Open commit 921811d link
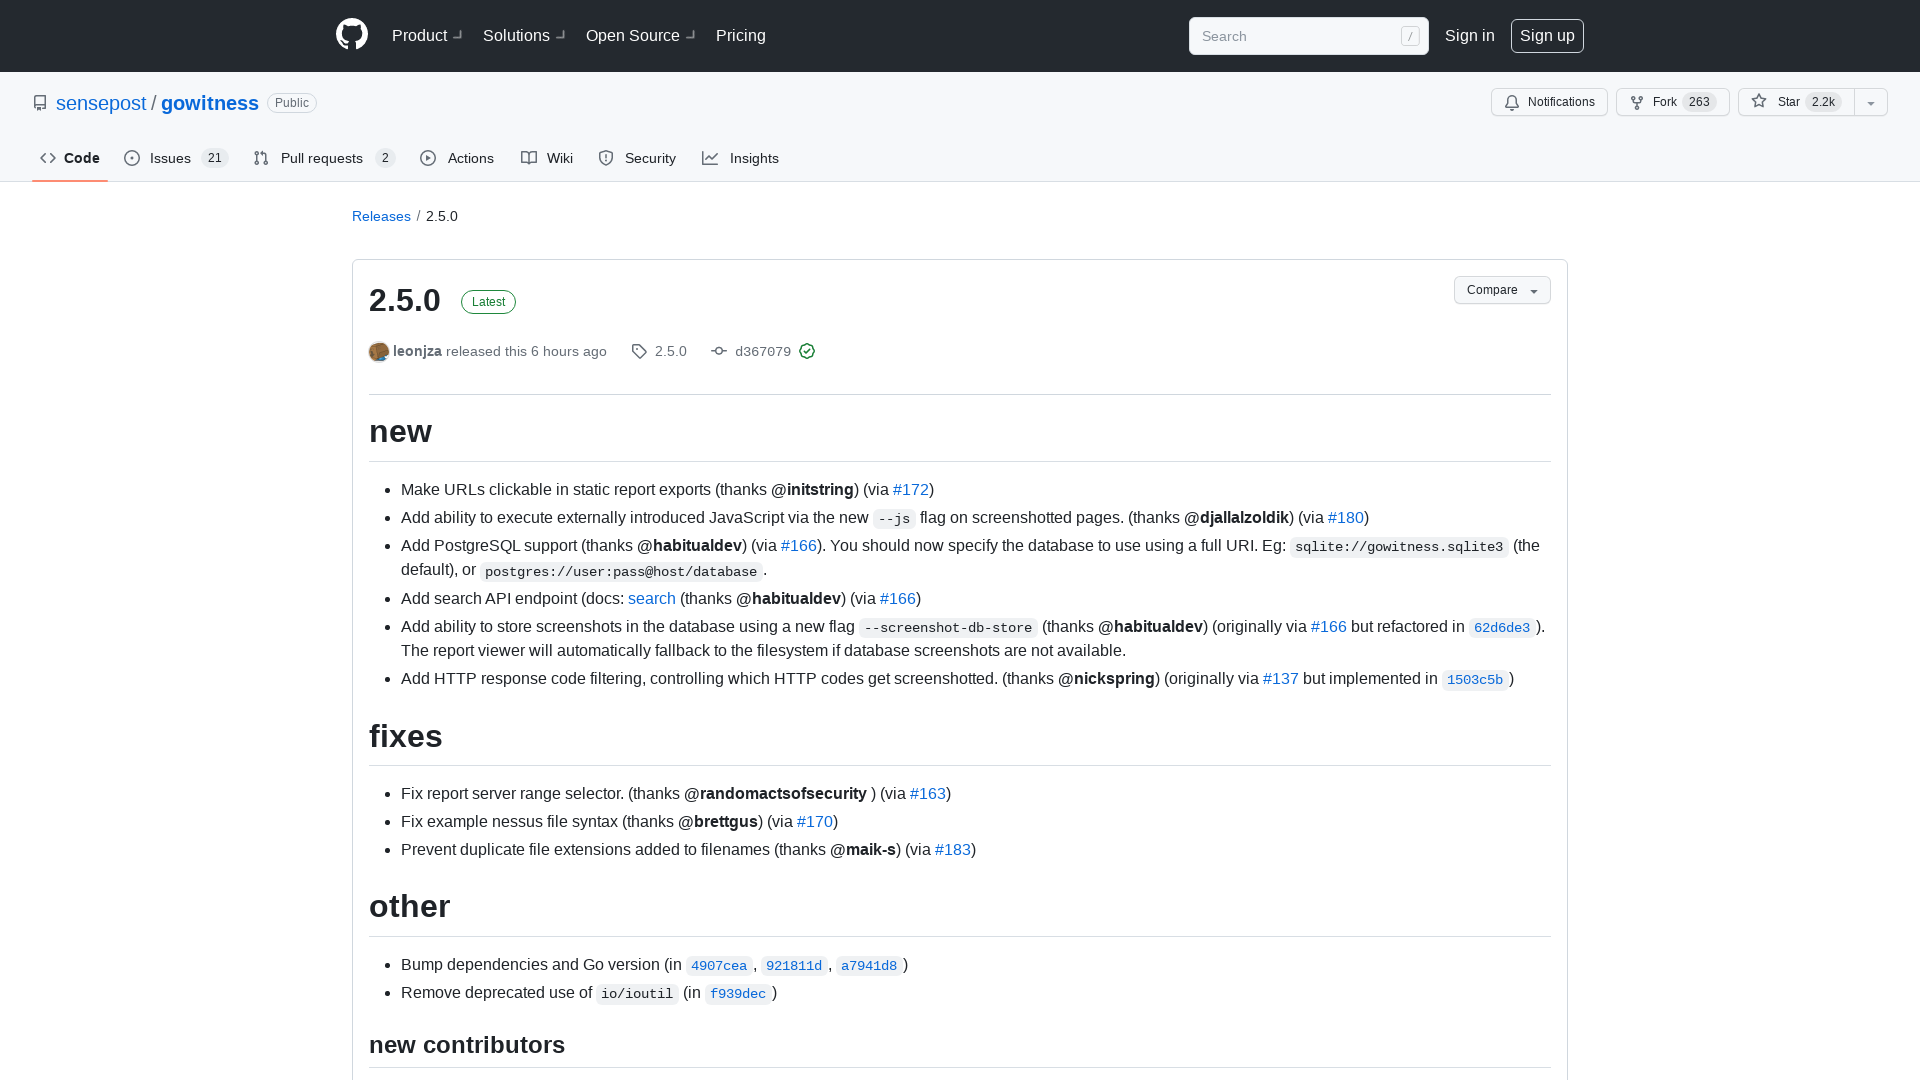Image resolution: width=1920 pixels, height=1080 pixels. click(794, 965)
